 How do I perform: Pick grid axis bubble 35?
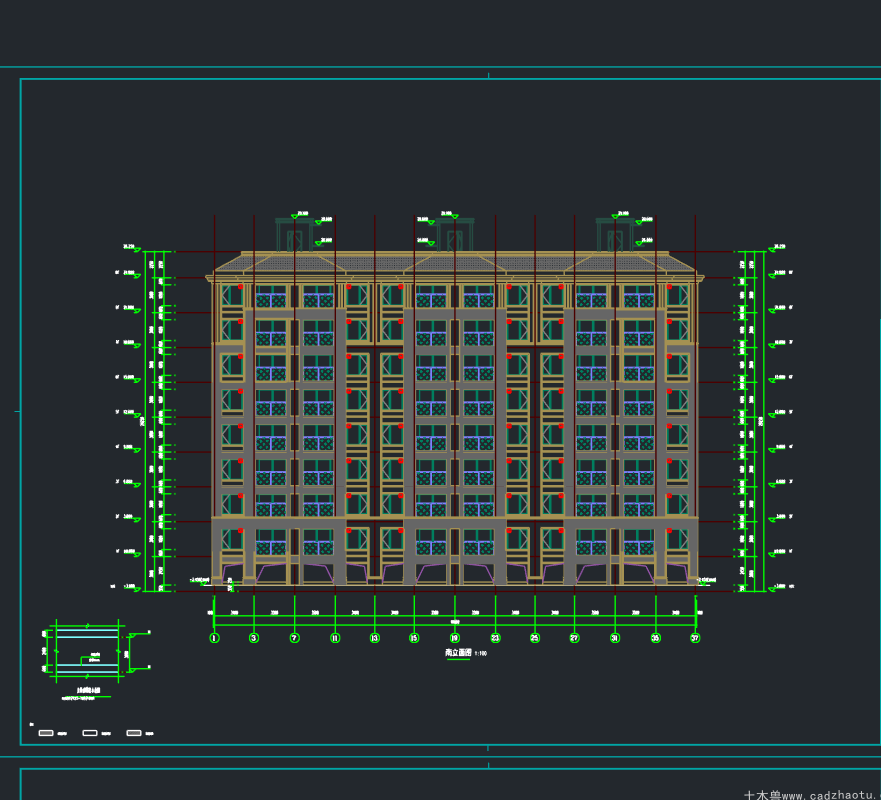click(x=656, y=638)
